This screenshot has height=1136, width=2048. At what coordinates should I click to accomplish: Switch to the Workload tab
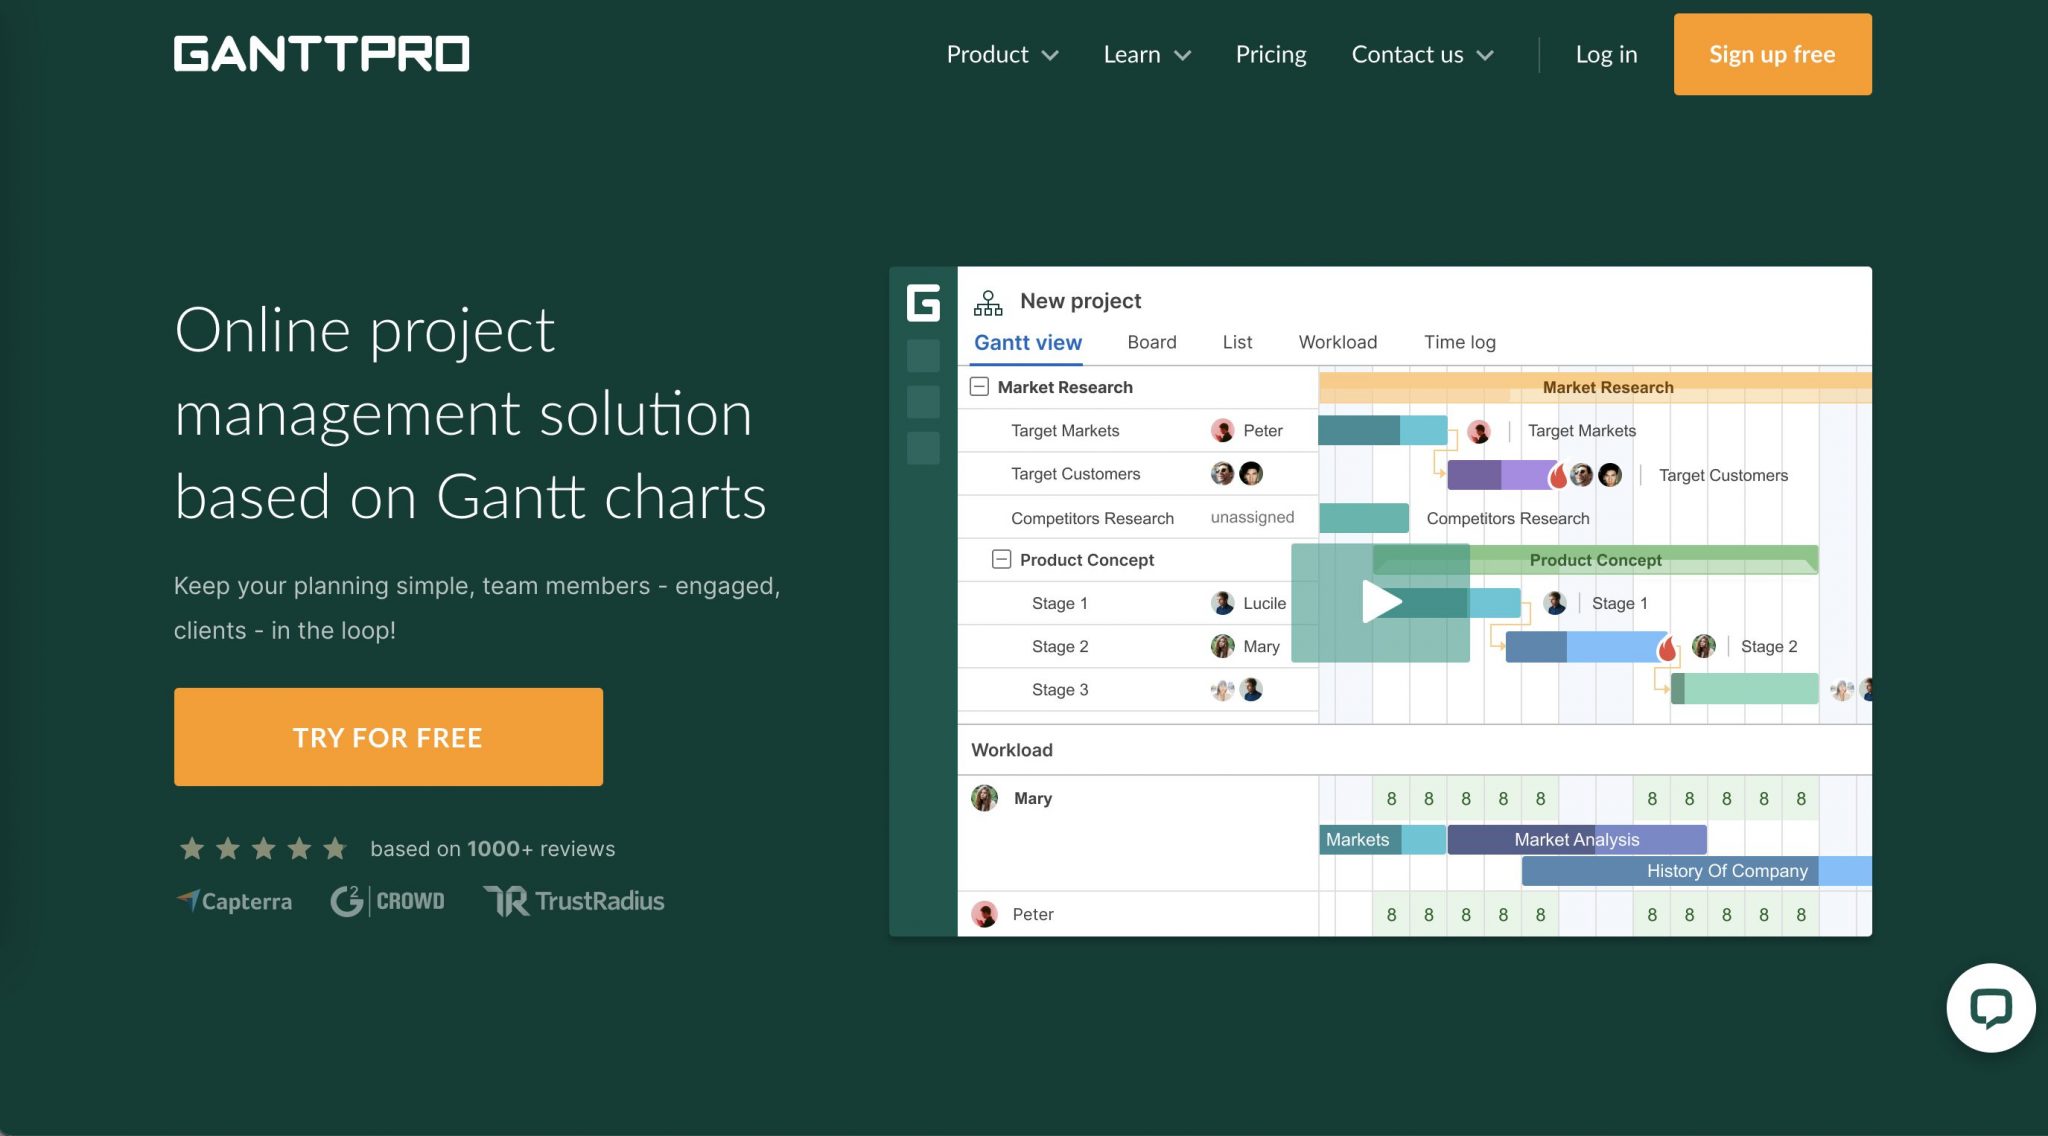point(1338,342)
